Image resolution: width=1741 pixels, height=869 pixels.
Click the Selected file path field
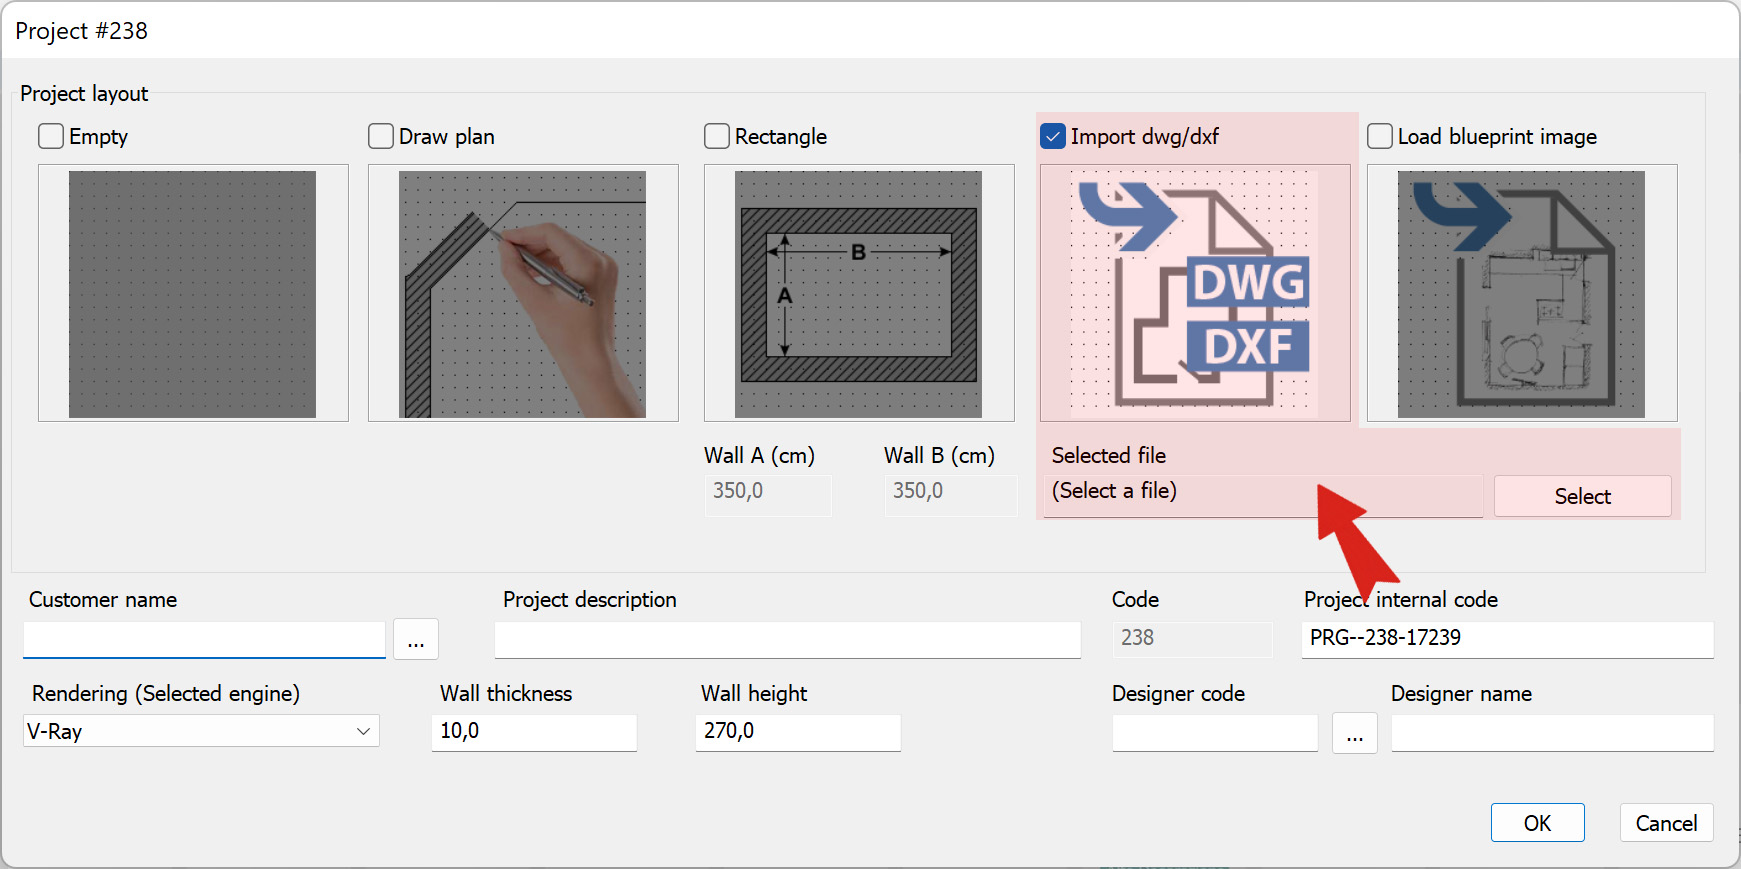[x=1263, y=494]
